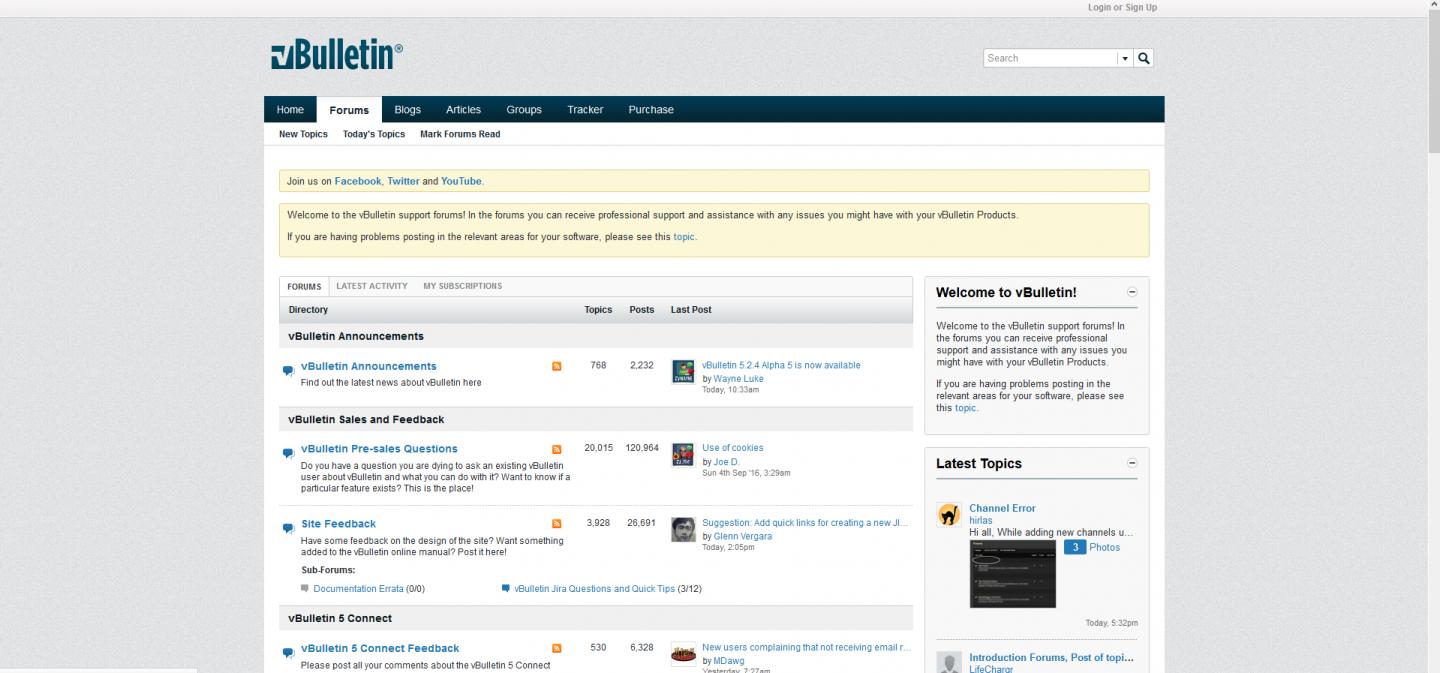
Task: Click the Documentation Errata sub-forum icon
Action: pos(305,588)
